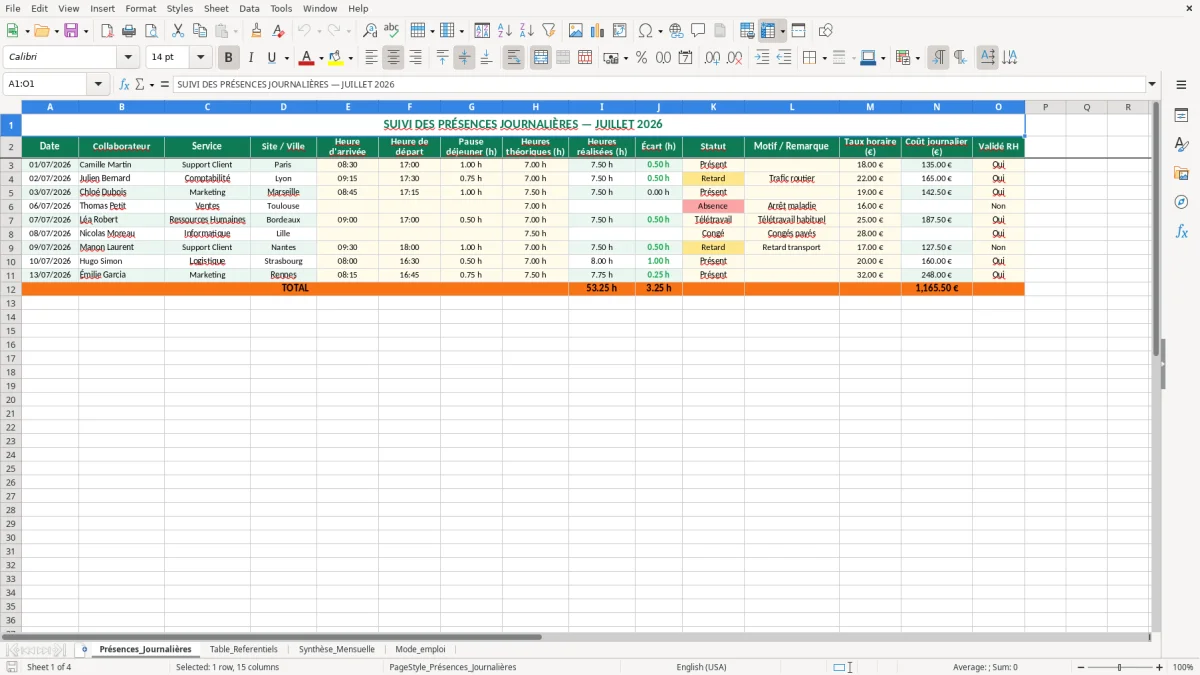Image resolution: width=1200 pixels, height=675 pixels.
Task: Click the Copy icon
Action: click(x=200, y=31)
